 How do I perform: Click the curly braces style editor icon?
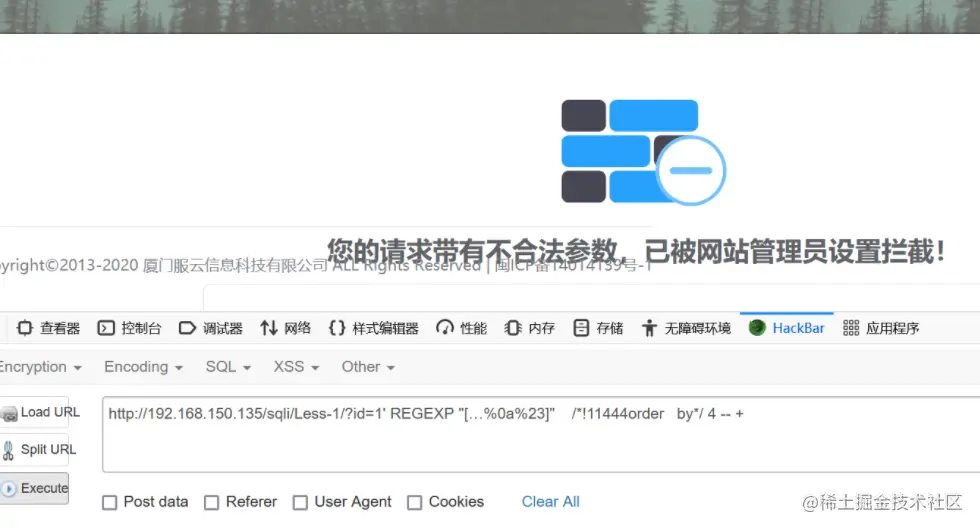(x=337, y=328)
